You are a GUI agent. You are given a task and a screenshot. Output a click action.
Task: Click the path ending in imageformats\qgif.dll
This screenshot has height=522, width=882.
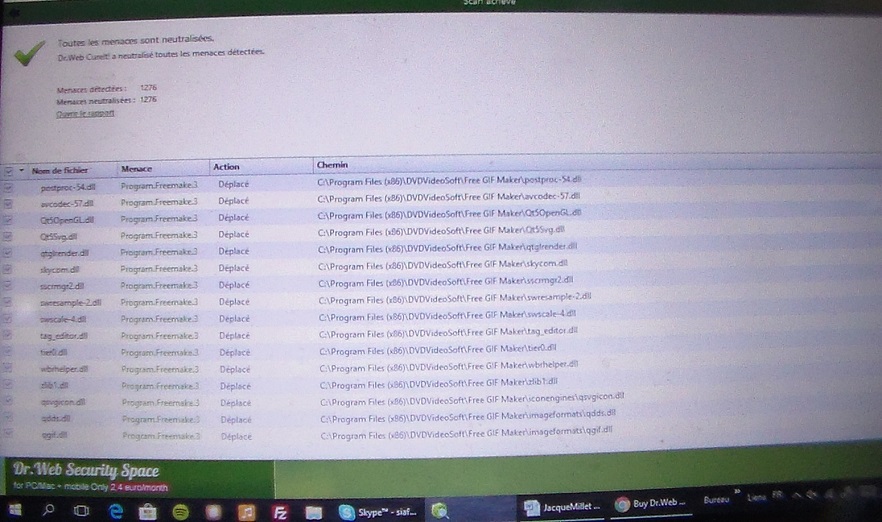(466, 433)
